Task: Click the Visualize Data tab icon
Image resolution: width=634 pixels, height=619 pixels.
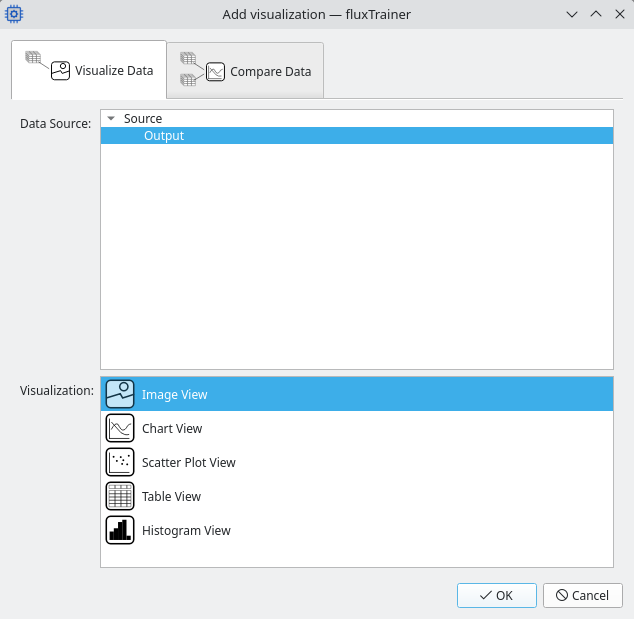Action: [48, 65]
